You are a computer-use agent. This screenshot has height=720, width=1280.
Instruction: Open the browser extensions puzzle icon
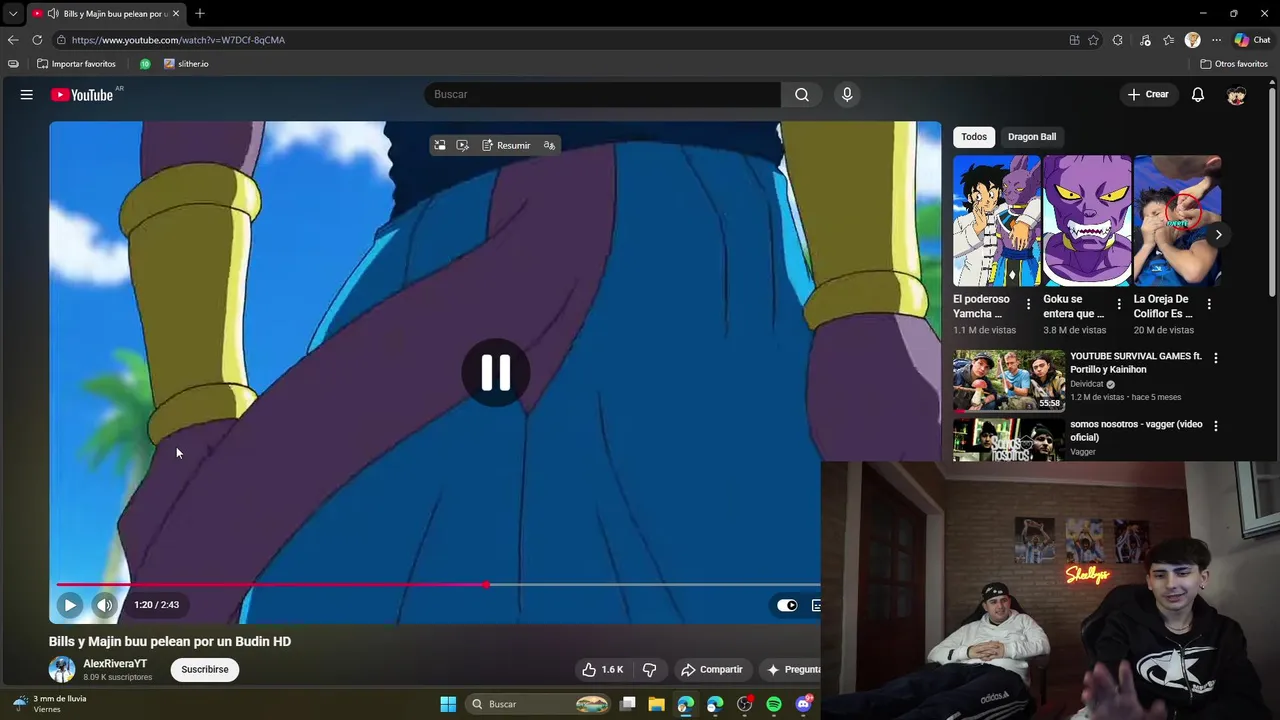(x=1118, y=40)
